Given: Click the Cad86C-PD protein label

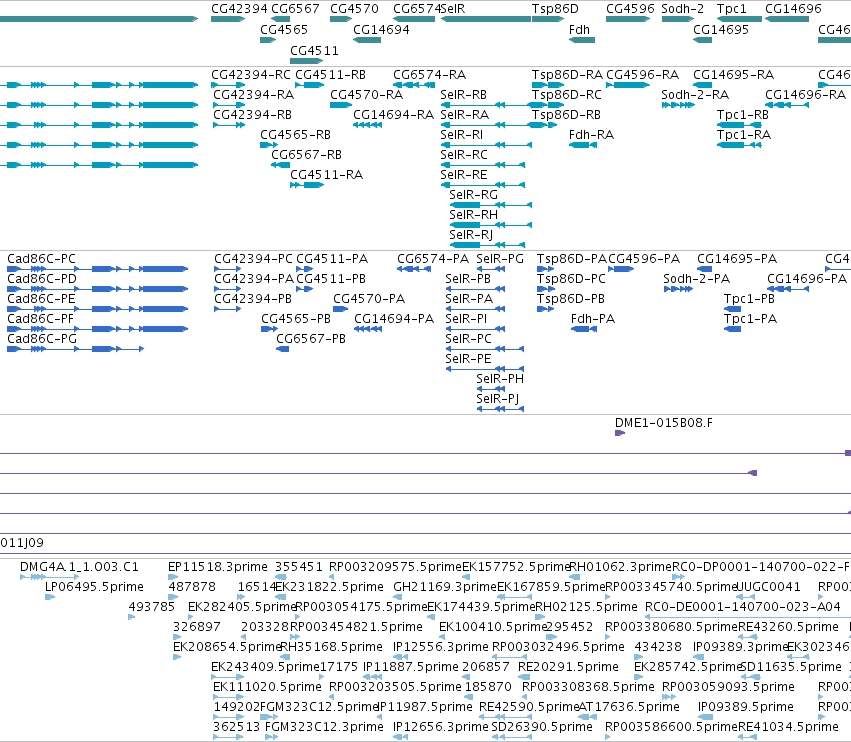Looking at the screenshot, I should (x=42, y=278).
